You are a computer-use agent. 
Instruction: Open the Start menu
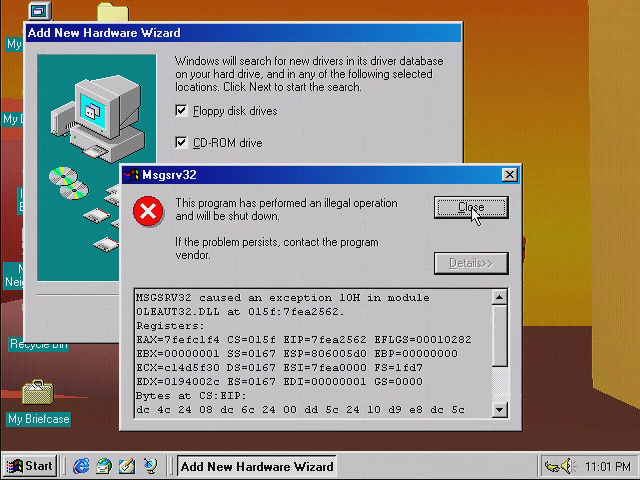pos(30,466)
